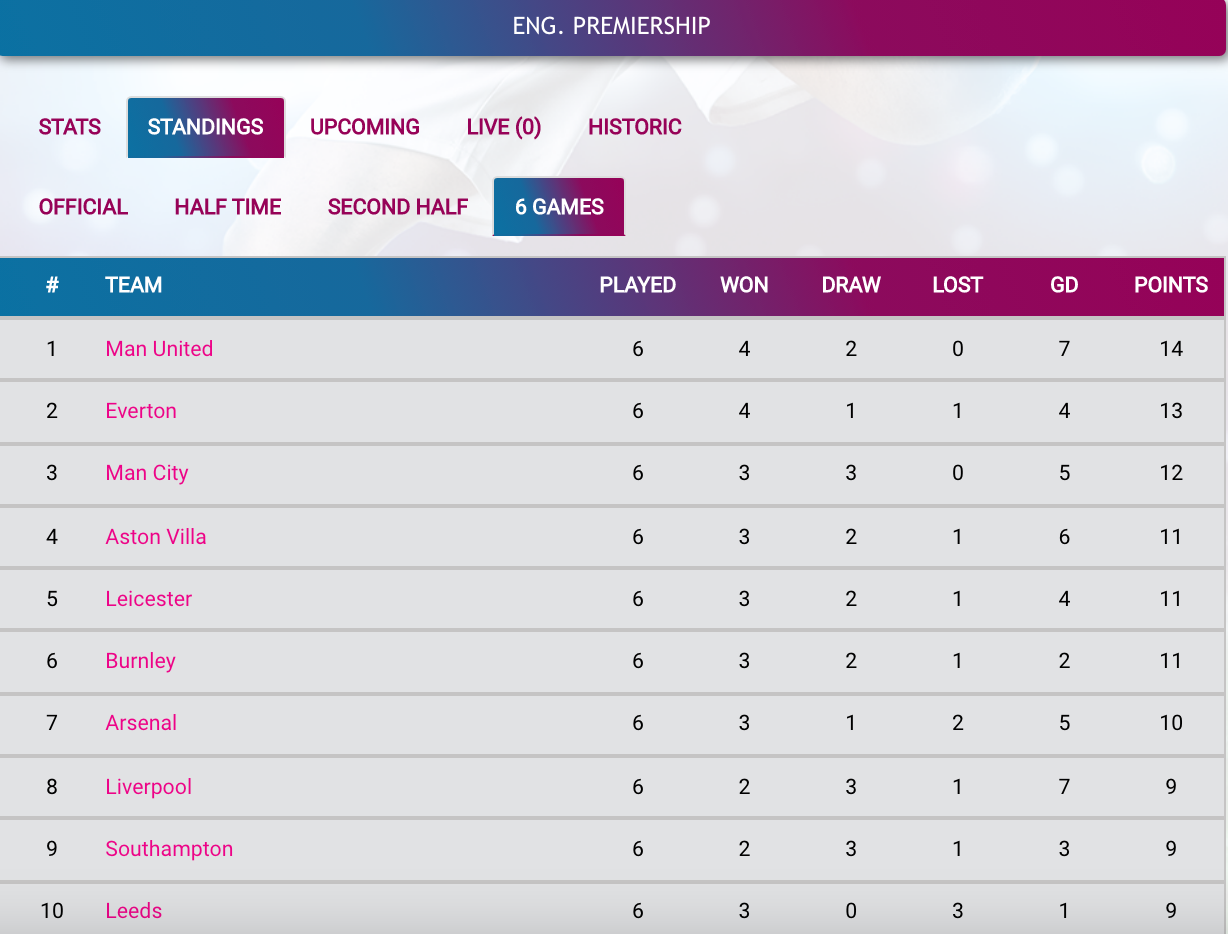
Task: Open the Leeds team link
Action: (134, 911)
